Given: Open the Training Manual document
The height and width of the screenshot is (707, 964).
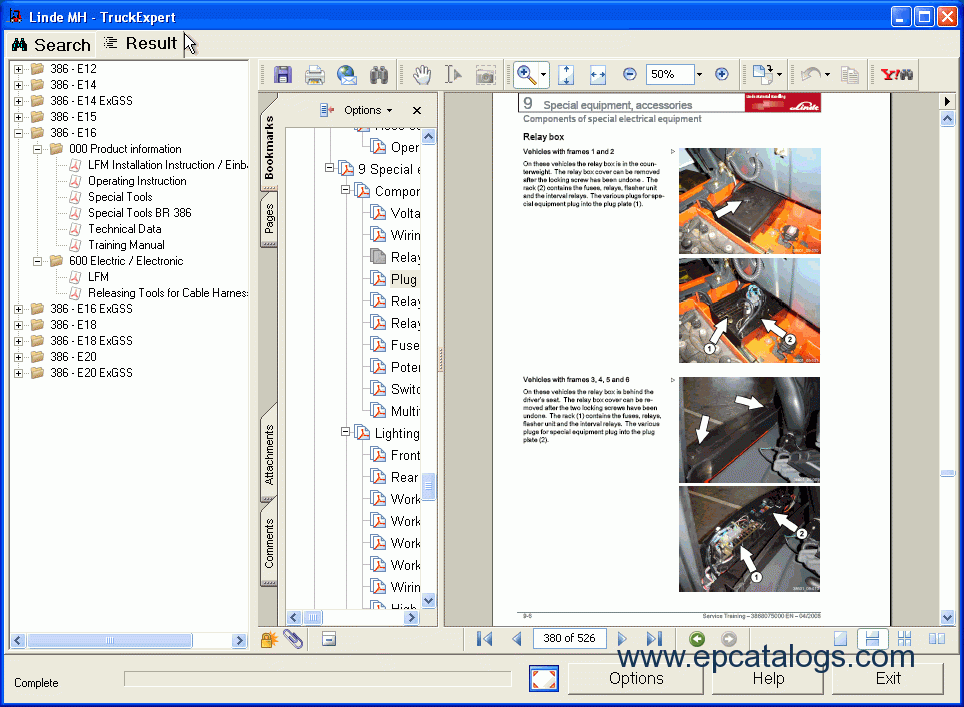Looking at the screenshot, I should click(126, 245).
